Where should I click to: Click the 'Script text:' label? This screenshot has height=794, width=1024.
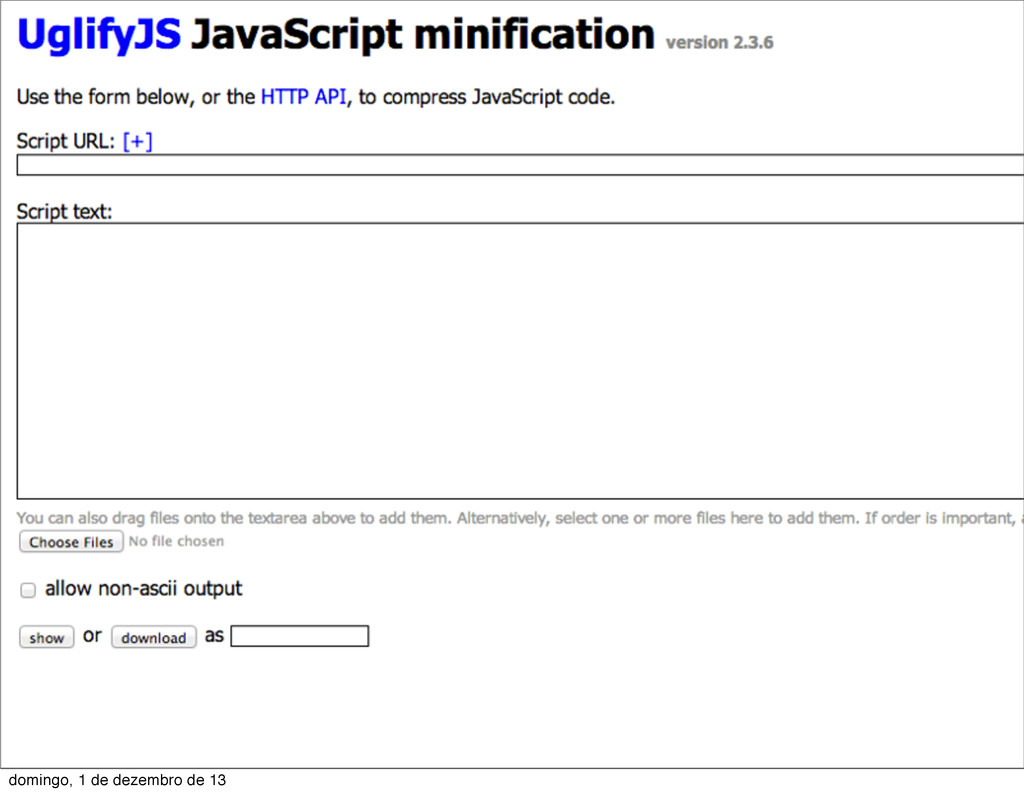[64, 212]
